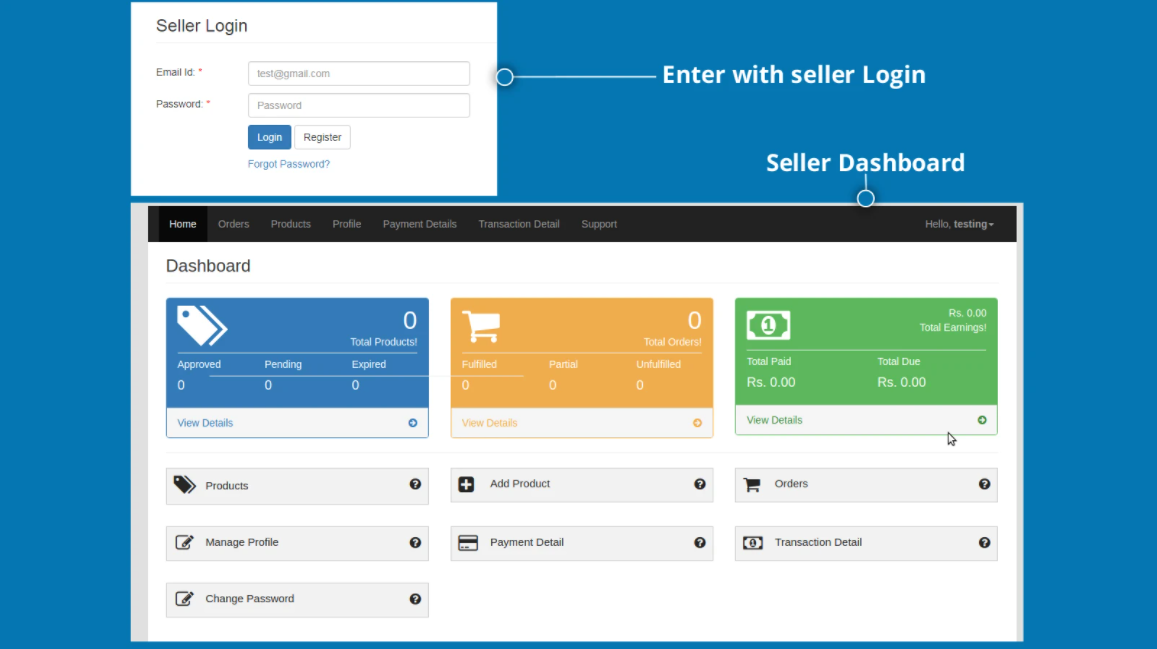The image size is (1157, 649).
Task: Click the Partial count label
Action: coord(563,364)
